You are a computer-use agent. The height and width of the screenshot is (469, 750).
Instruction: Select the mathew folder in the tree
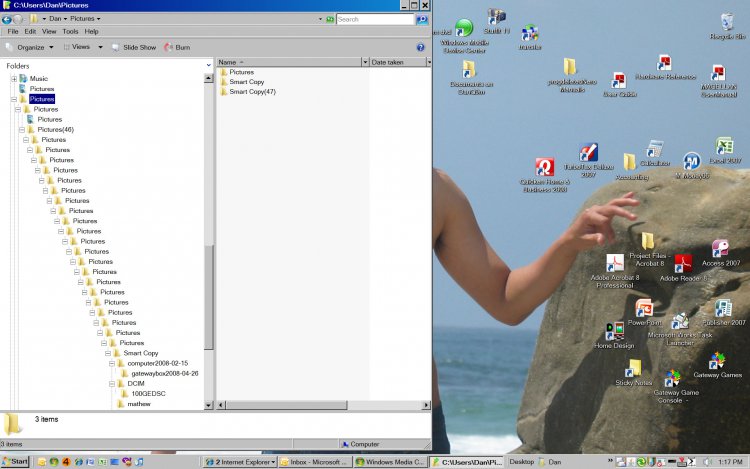(139, 404)
